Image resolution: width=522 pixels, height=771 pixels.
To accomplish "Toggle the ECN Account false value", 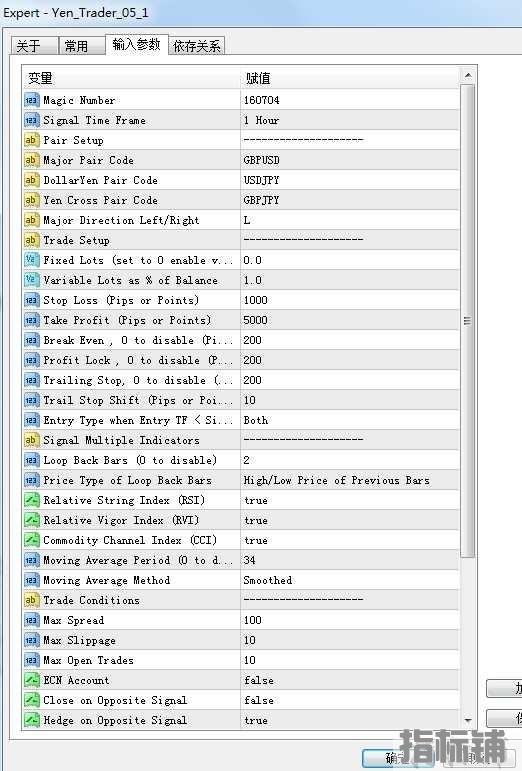I will [x=259, y=681].
